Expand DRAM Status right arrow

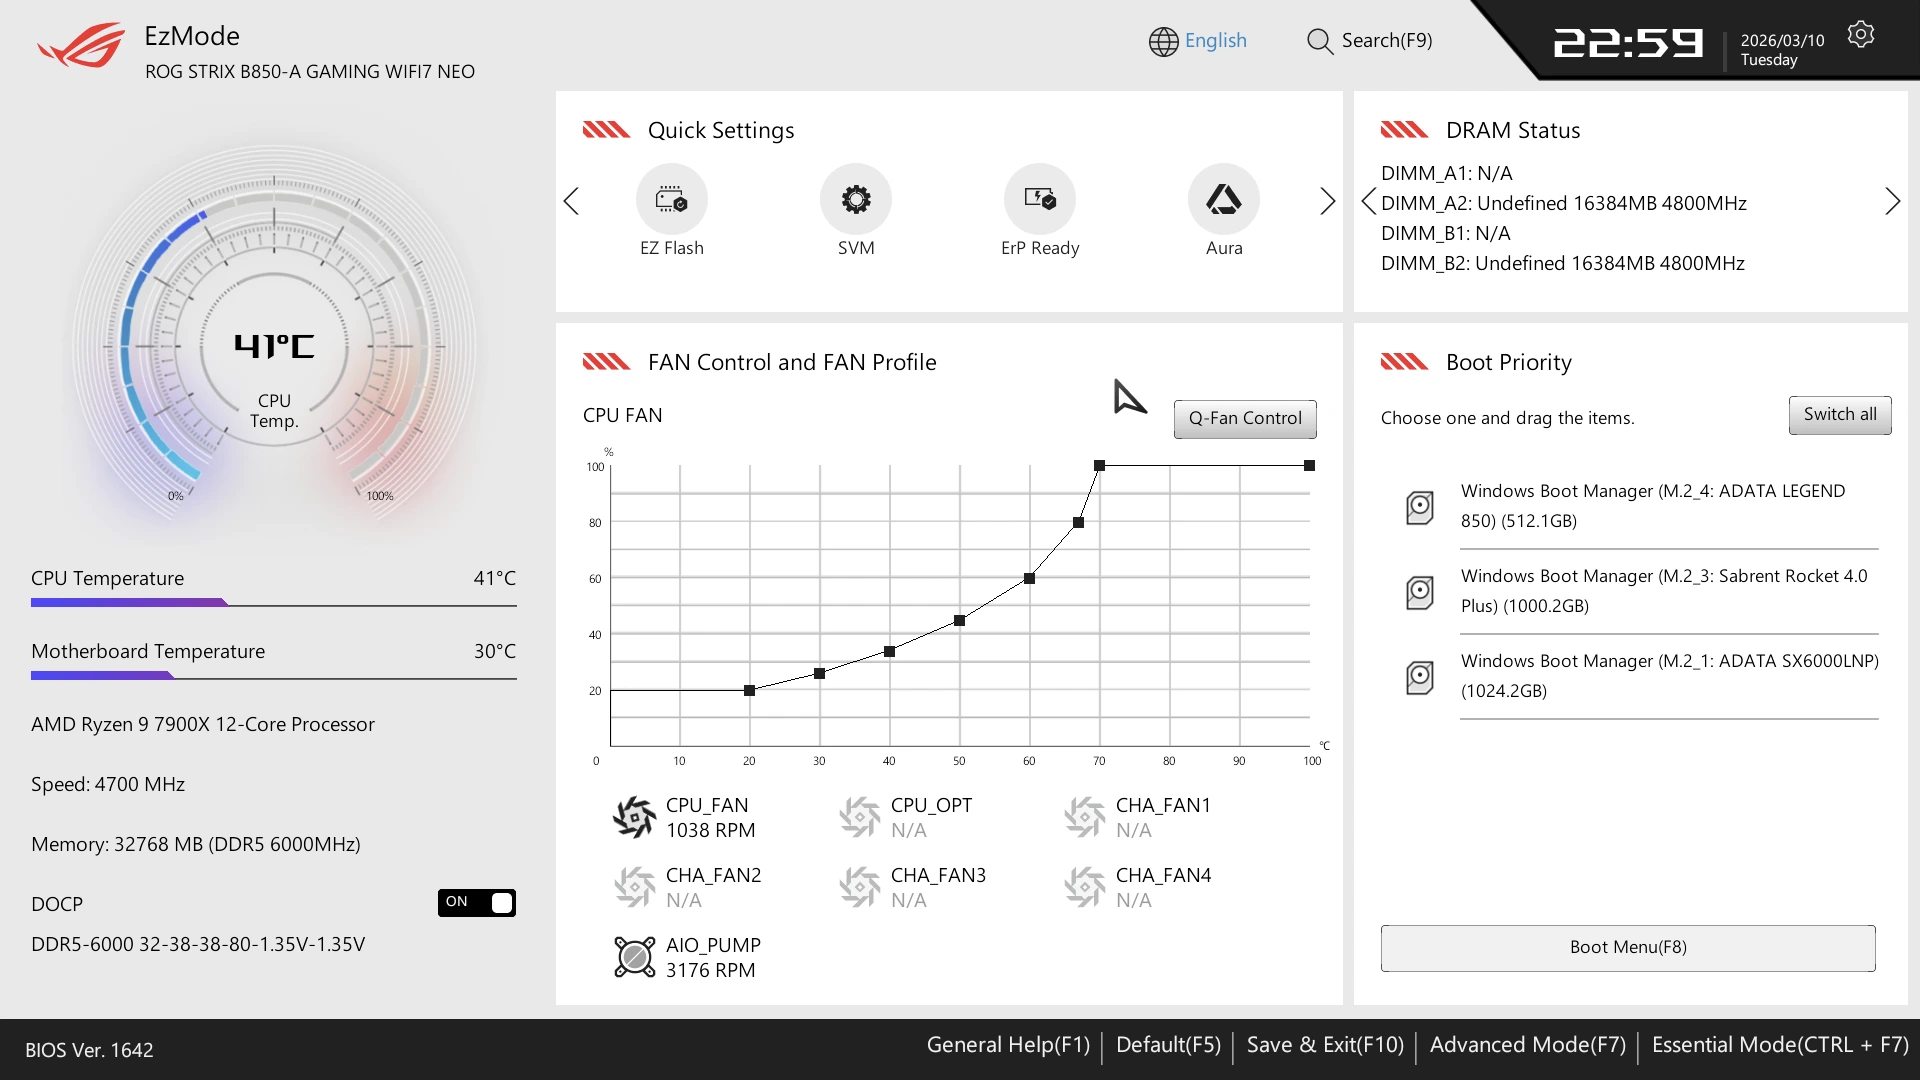coord(1892,201)
